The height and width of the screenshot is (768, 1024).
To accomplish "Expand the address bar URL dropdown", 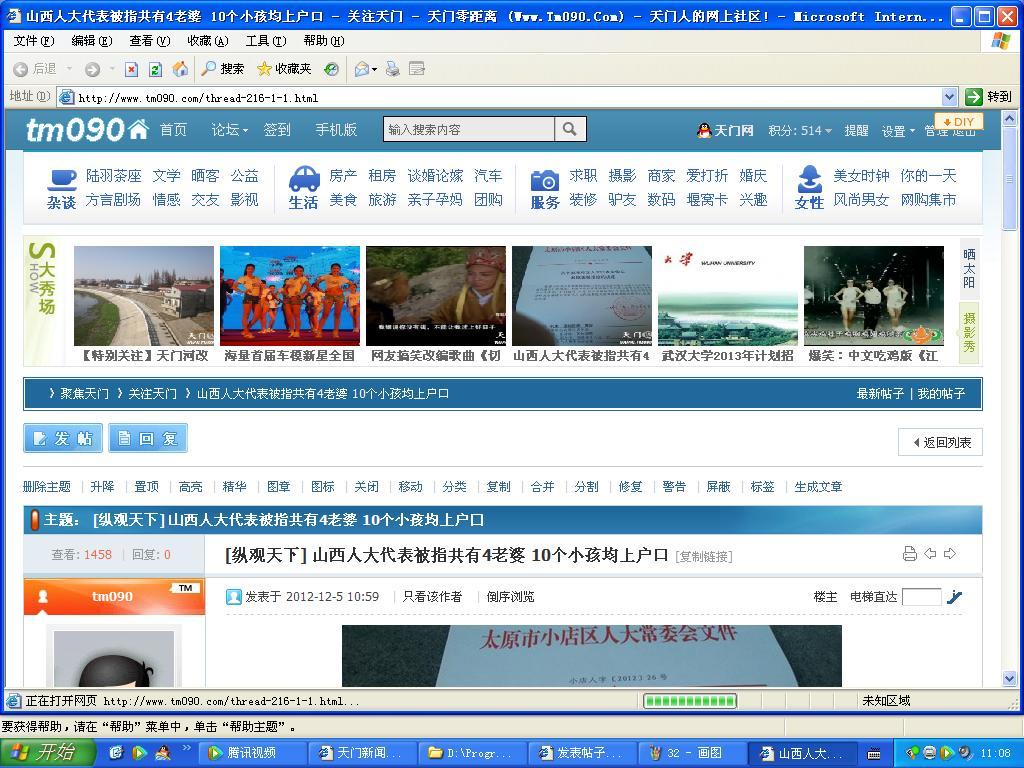I will pyautogui.click(x=949, y=97).
